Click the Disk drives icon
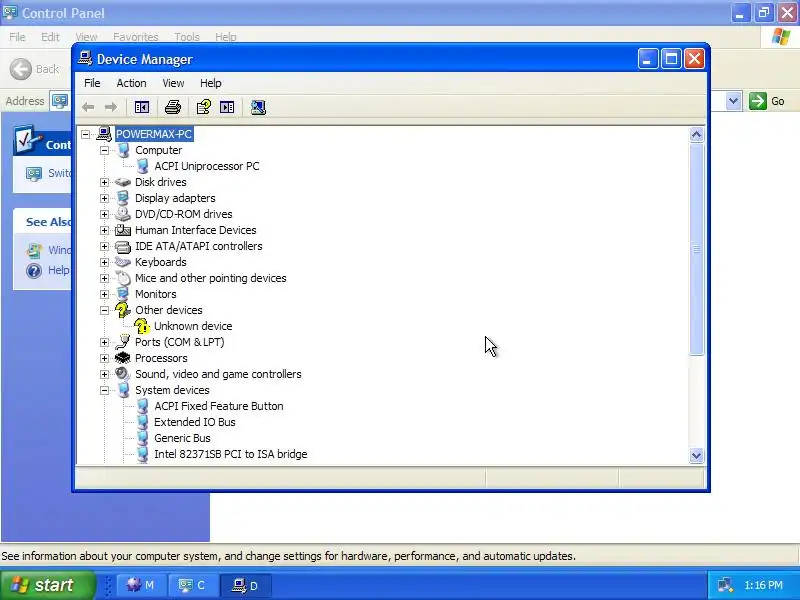Viewport: 800px width, 600px height. (123, 182)
